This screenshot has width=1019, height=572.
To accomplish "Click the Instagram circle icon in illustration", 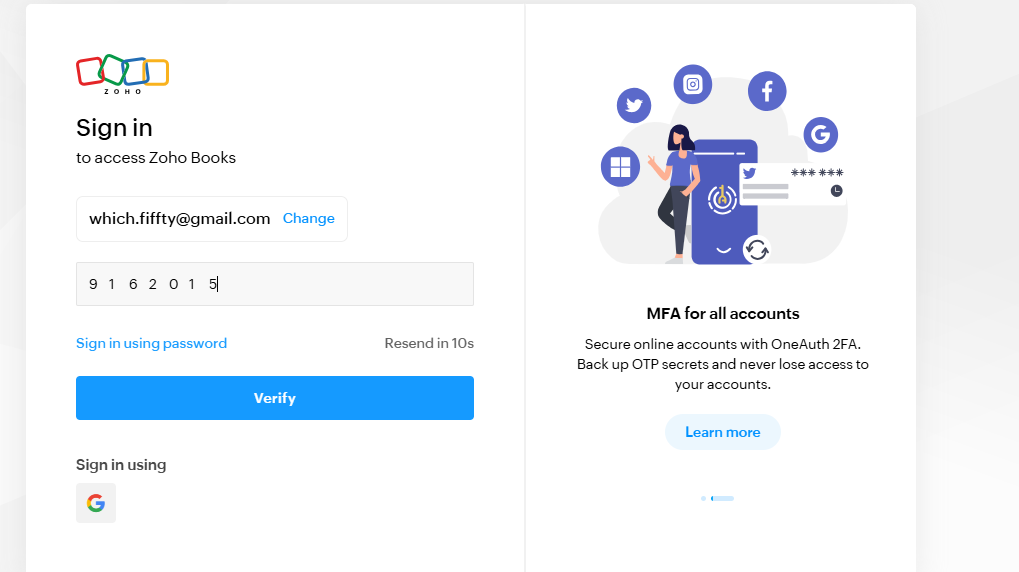I will (x=692, y=84).
